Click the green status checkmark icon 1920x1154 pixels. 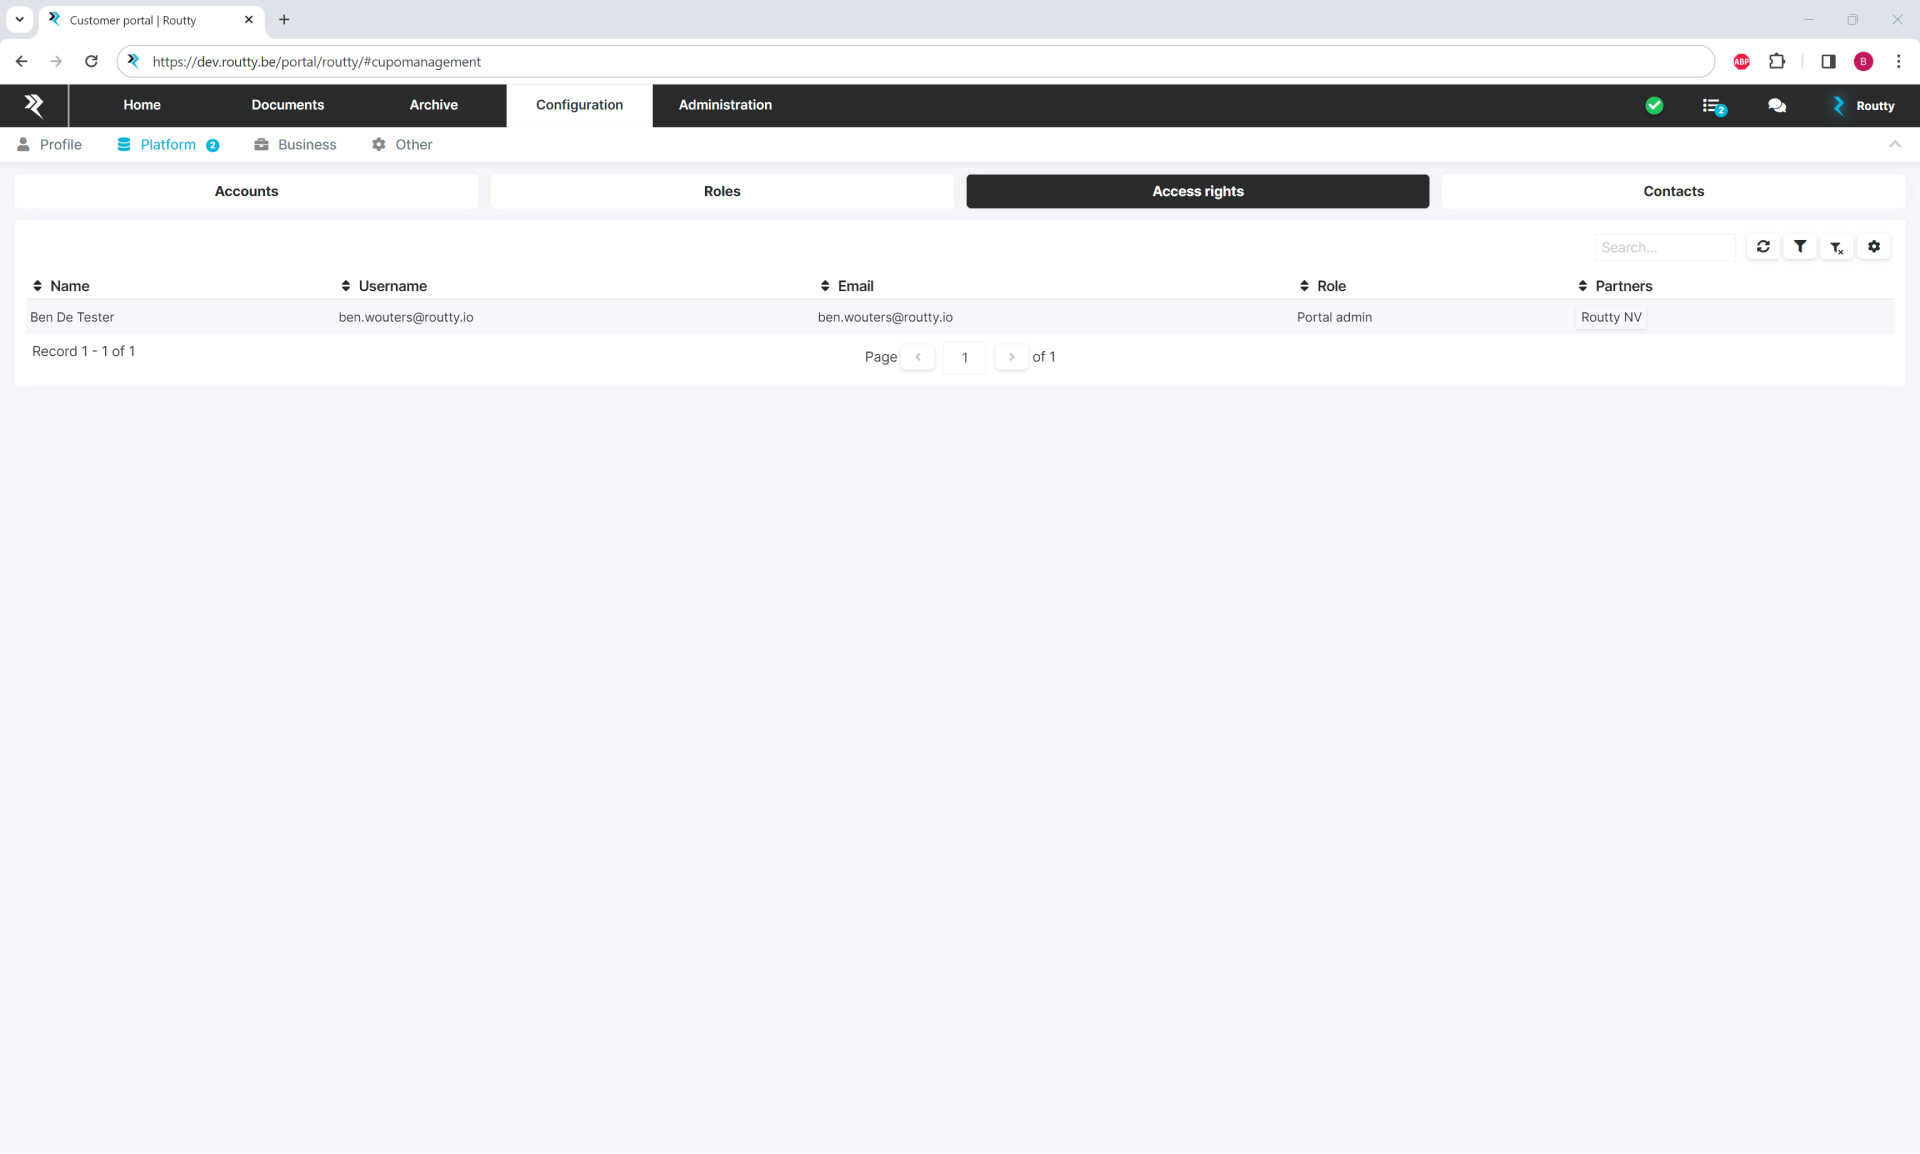click(x=1655, y=104)
